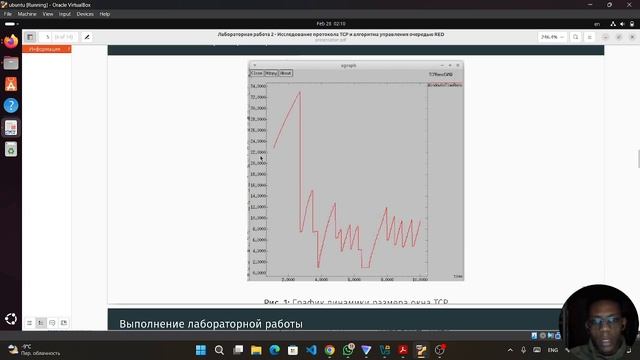Screen dimensions: 640x360
Task: Open the Input menu
Action: pos(64,14)
